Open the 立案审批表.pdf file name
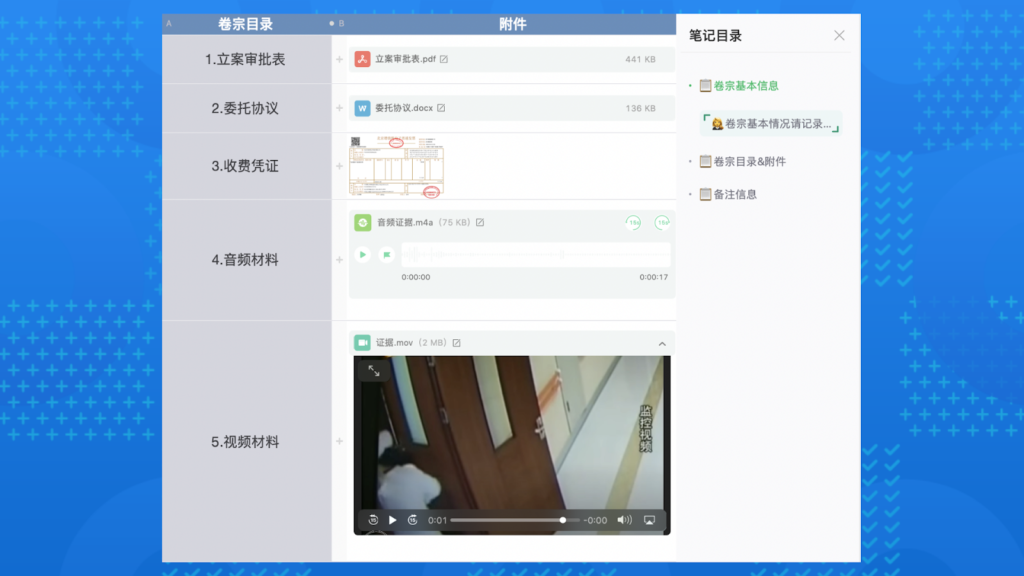 tap(405, 59)
